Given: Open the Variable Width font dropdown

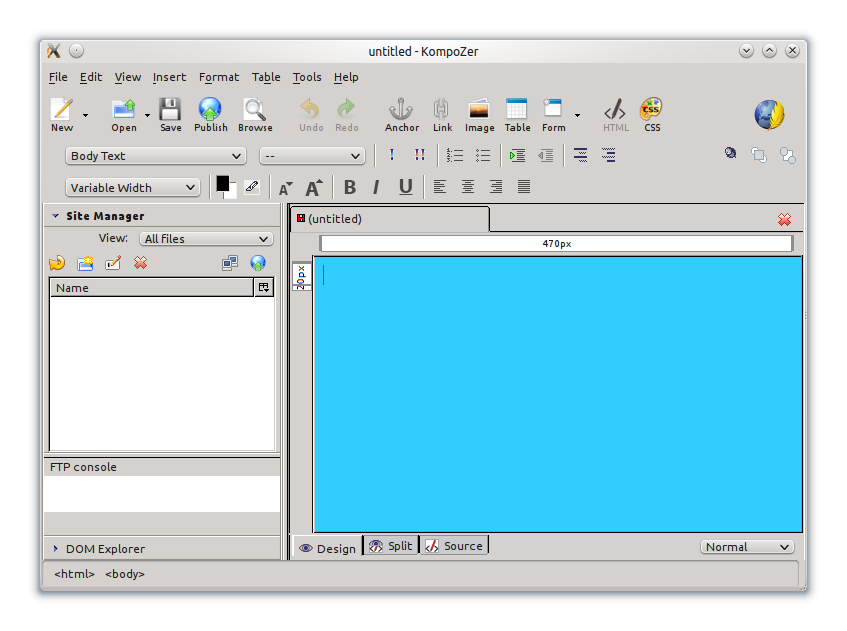Looking at the screenshot, I should [133, 188].
